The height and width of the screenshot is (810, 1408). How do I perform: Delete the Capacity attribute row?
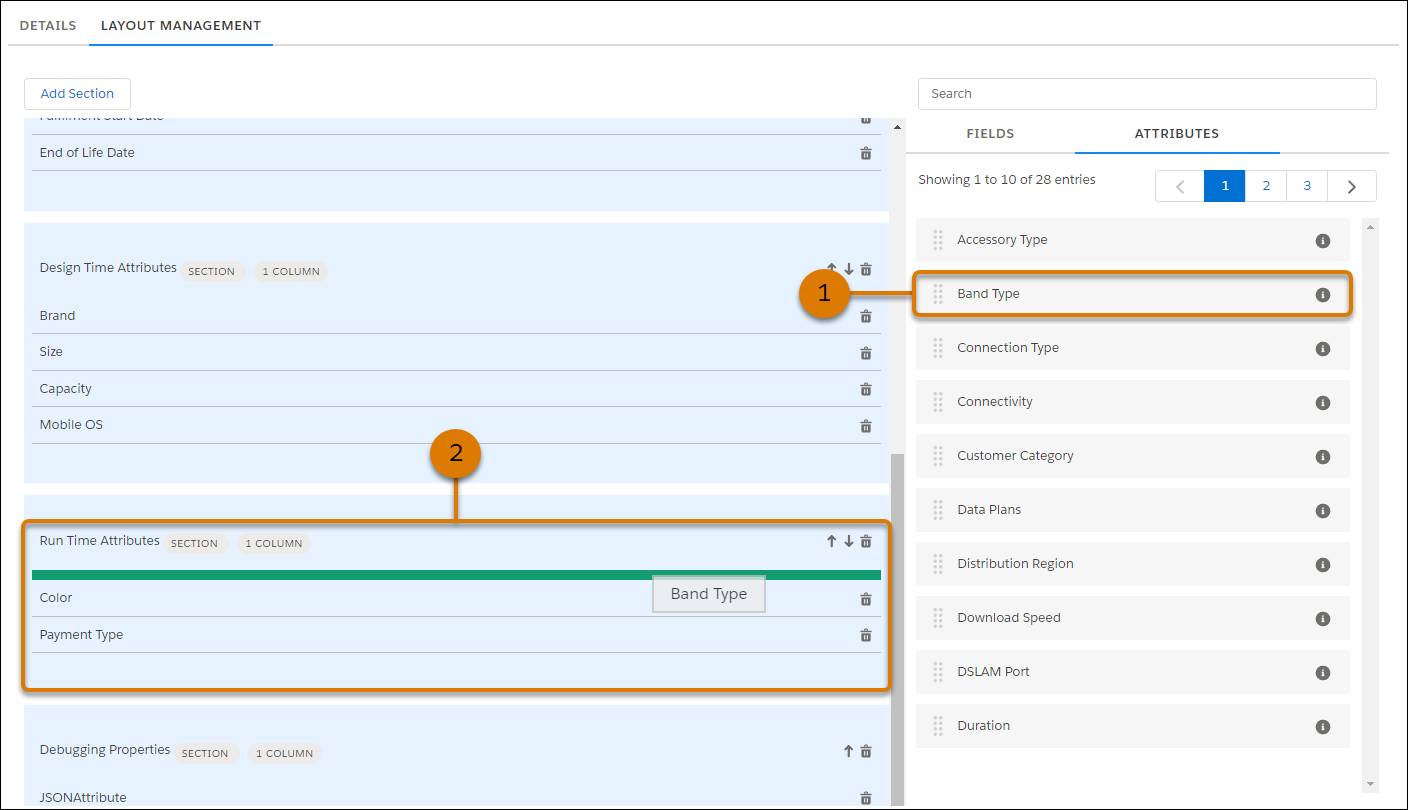[x=866, y=389]
